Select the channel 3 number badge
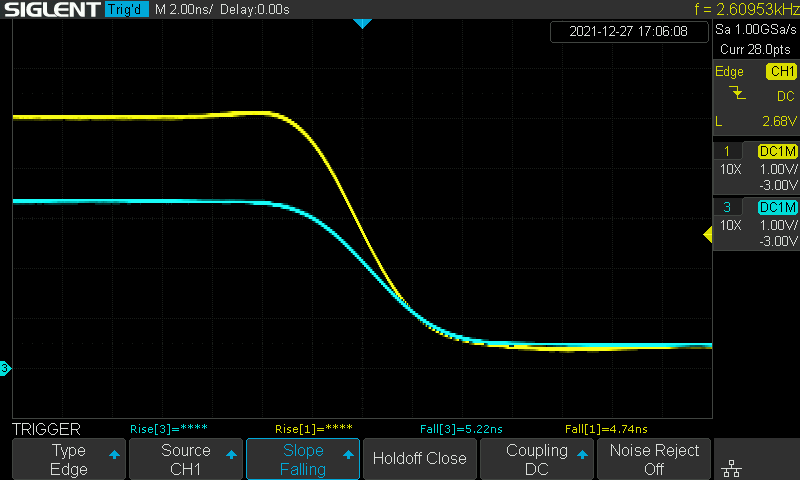 (727, 207)
